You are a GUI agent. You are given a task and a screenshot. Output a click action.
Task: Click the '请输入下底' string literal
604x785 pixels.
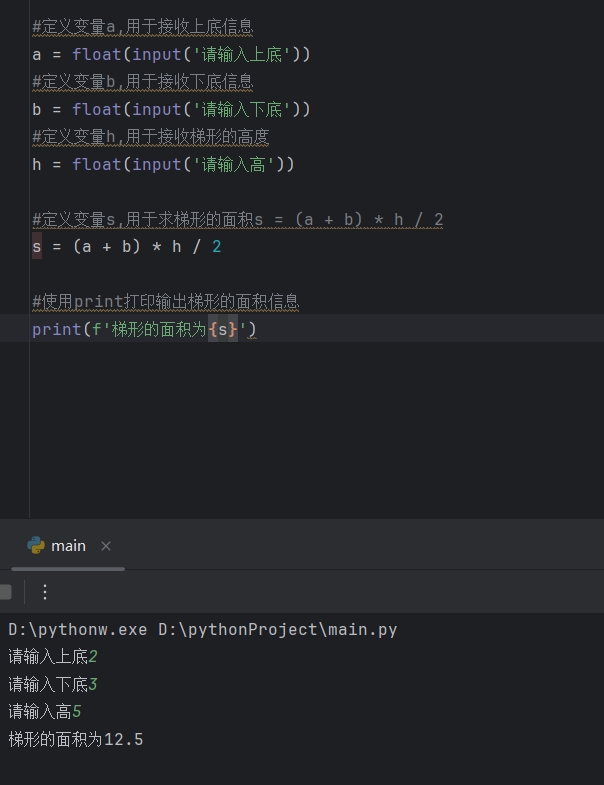point(241,109)
